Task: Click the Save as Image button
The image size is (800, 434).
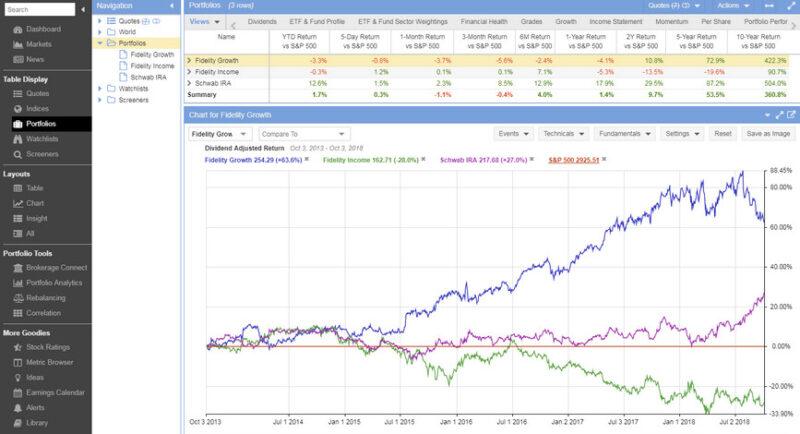Action: (768, 133)
